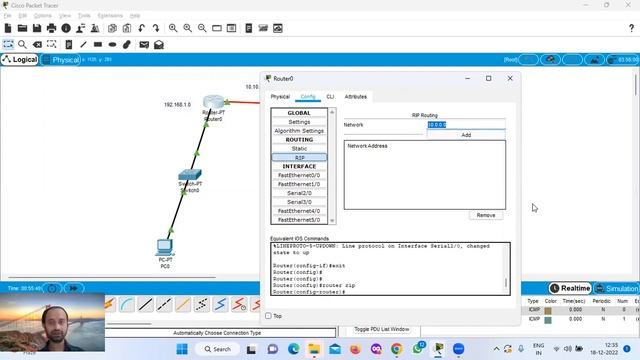Pick the dashed crossover cable connection

[x=164, y=304]
